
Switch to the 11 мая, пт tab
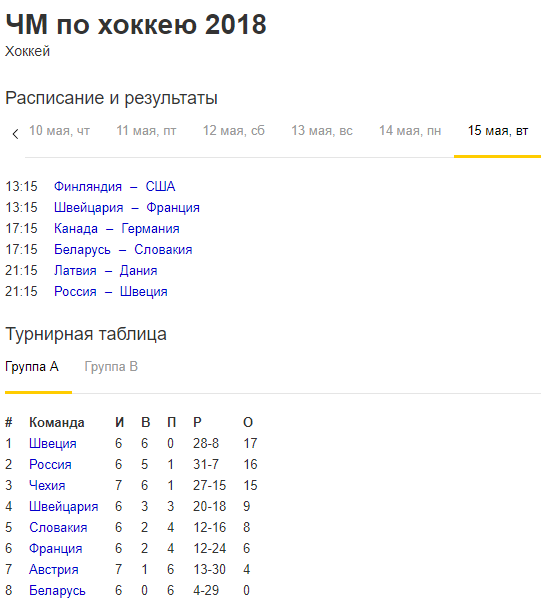coord(146,131)
